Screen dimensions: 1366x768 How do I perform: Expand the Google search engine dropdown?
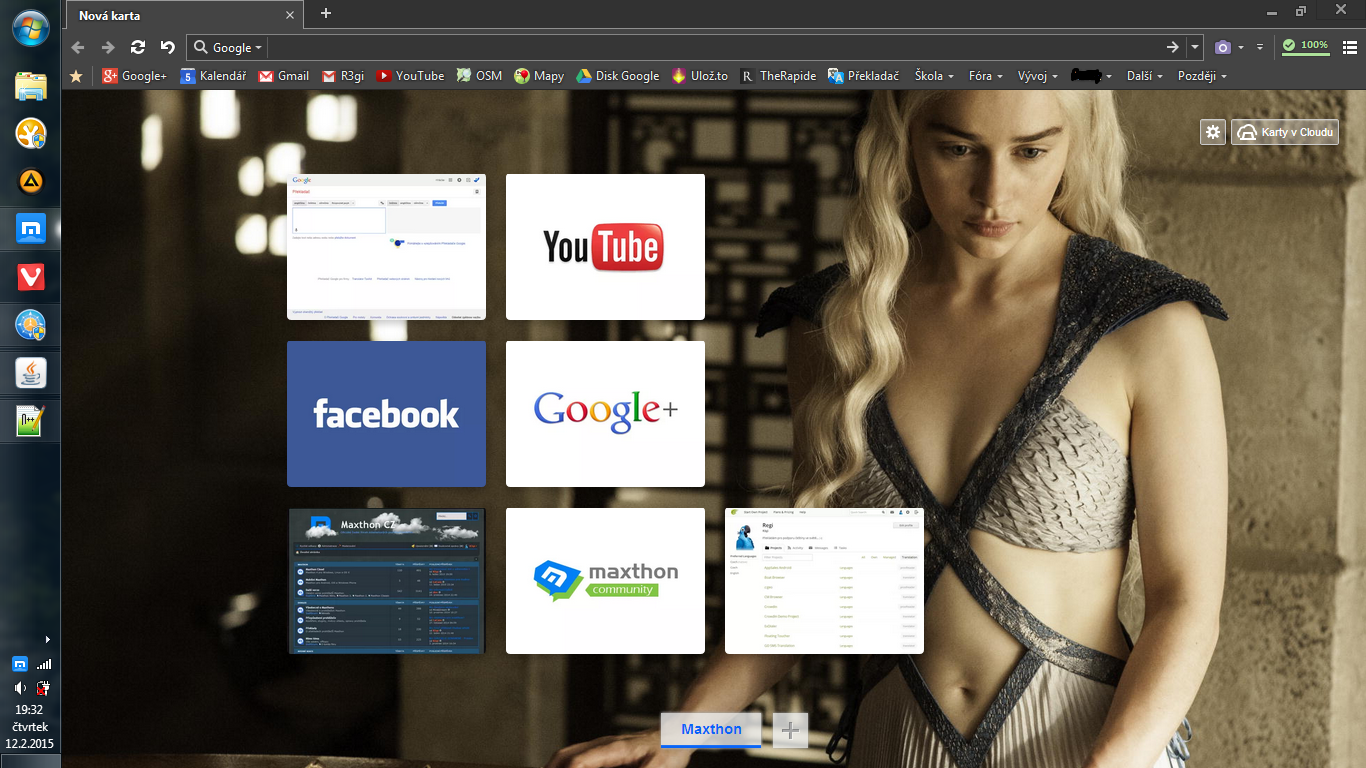(x=229, y=47)
